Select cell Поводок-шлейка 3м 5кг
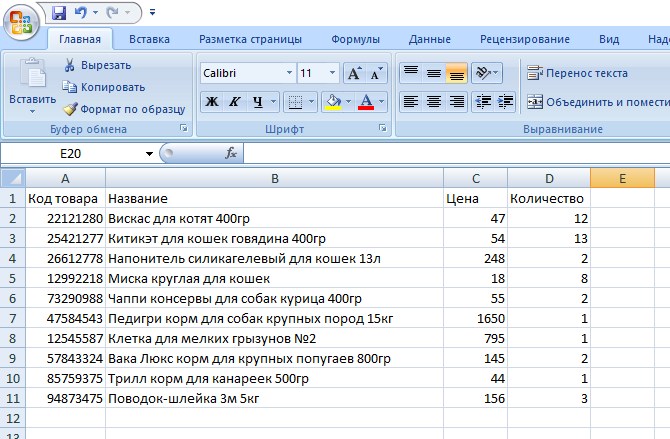 point(274,398)
